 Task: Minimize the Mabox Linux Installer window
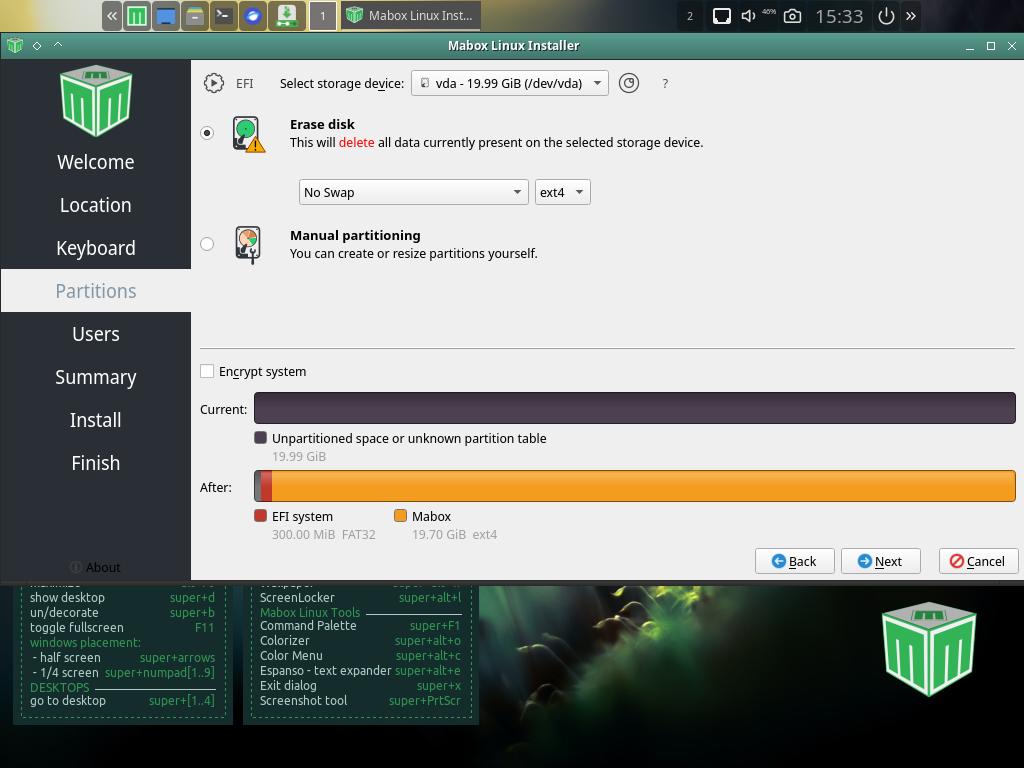click(x=970, y=46)
